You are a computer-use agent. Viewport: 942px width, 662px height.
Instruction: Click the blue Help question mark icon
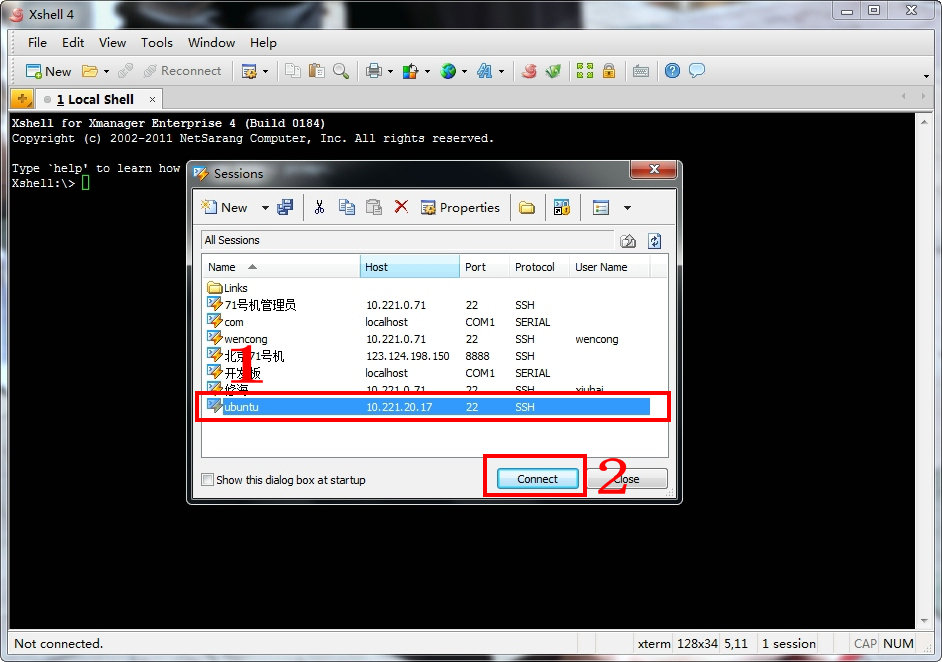pyautogui.click(x=672, y=71)
